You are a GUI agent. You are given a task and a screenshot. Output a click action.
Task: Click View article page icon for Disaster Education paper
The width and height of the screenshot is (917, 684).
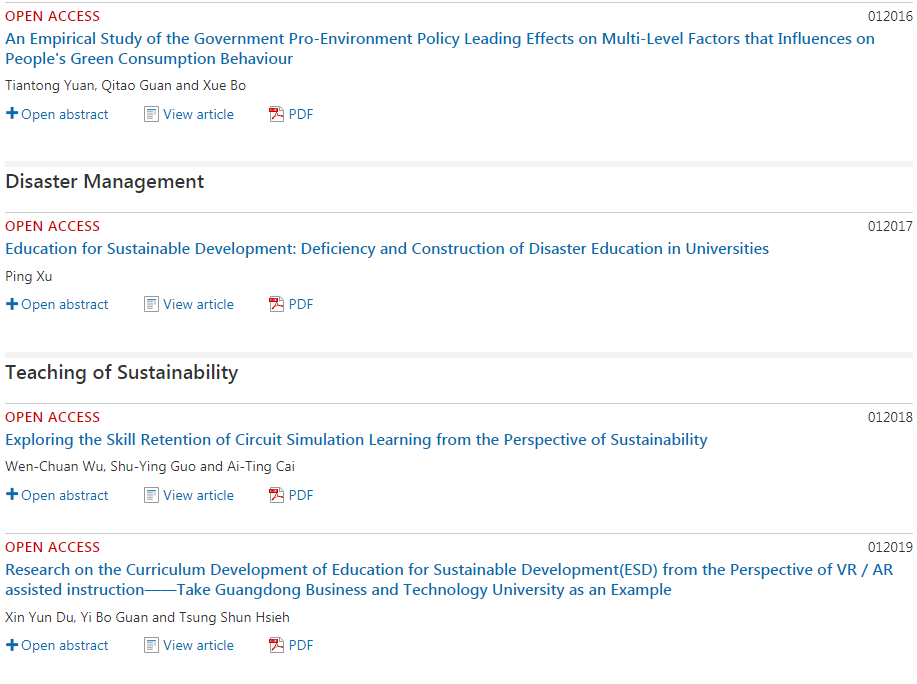tap(151, 304)
